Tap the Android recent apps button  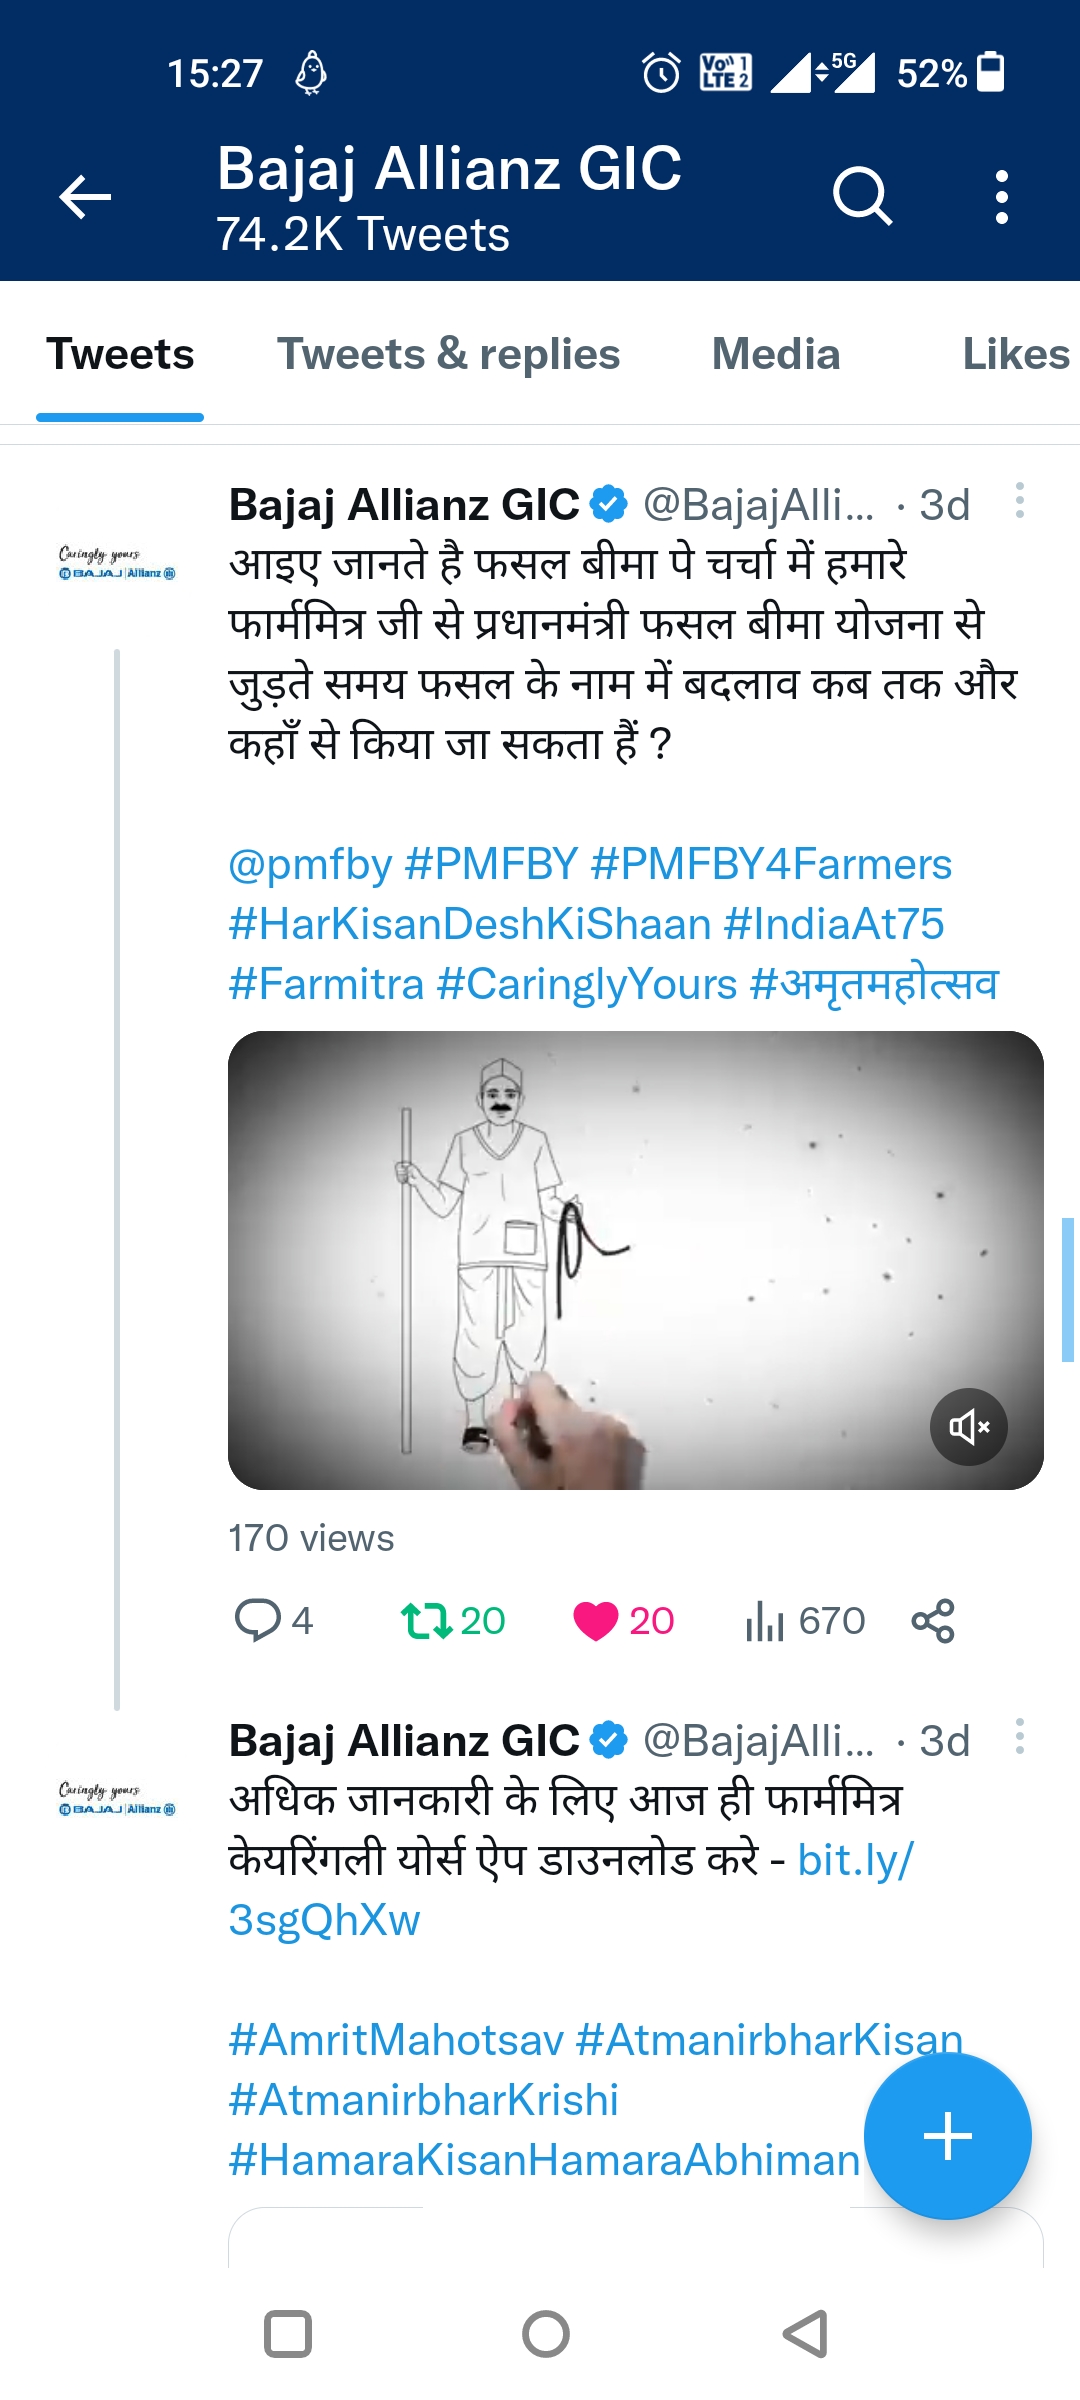pos(288,2335)
